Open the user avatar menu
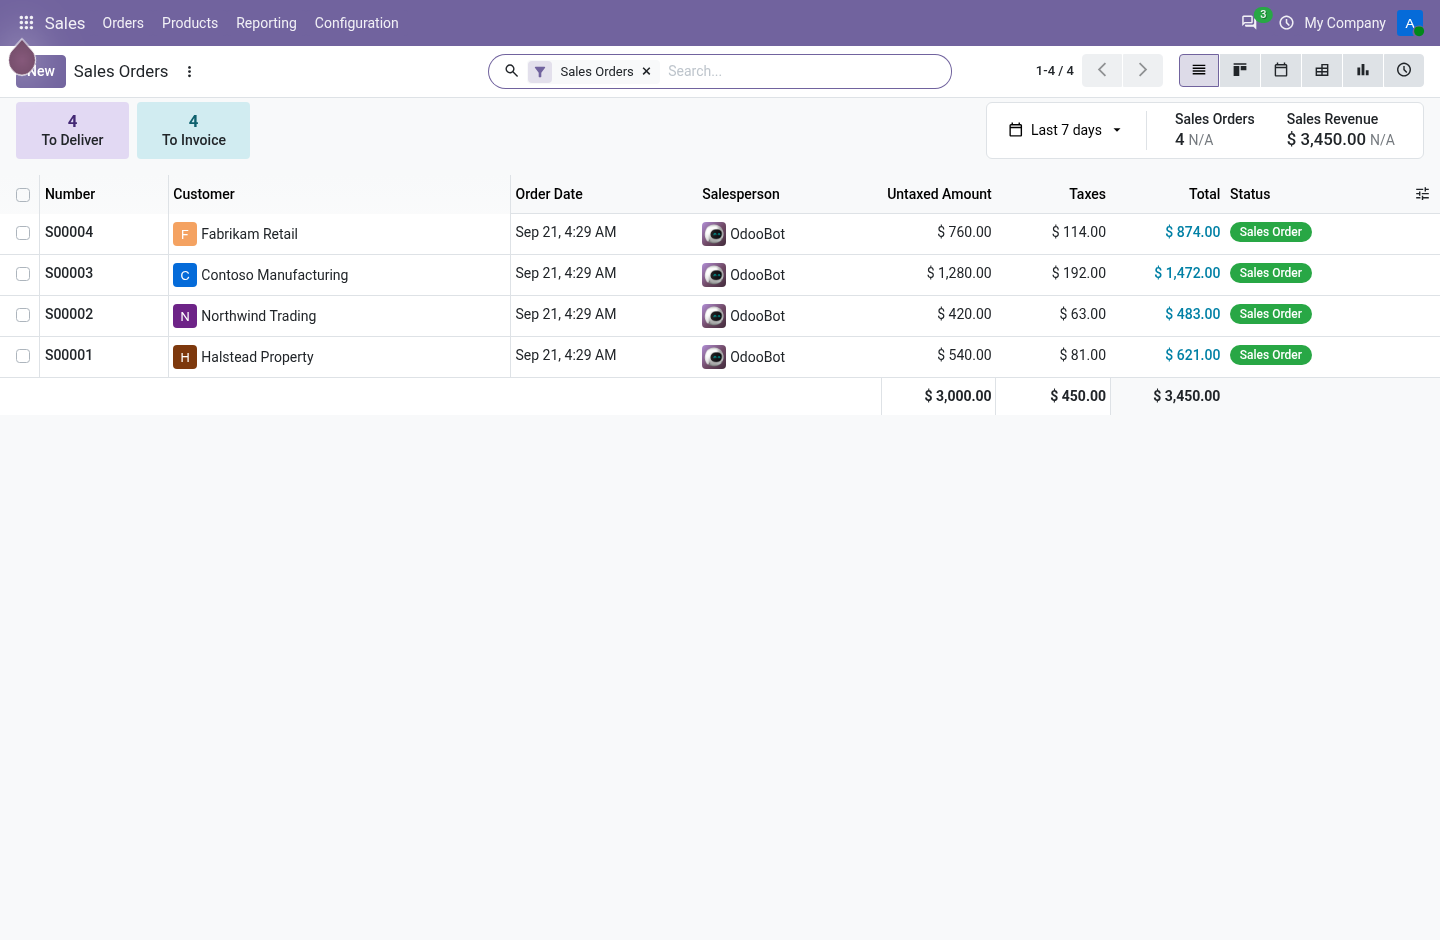1440x940 pixels. coord(1410,23)
